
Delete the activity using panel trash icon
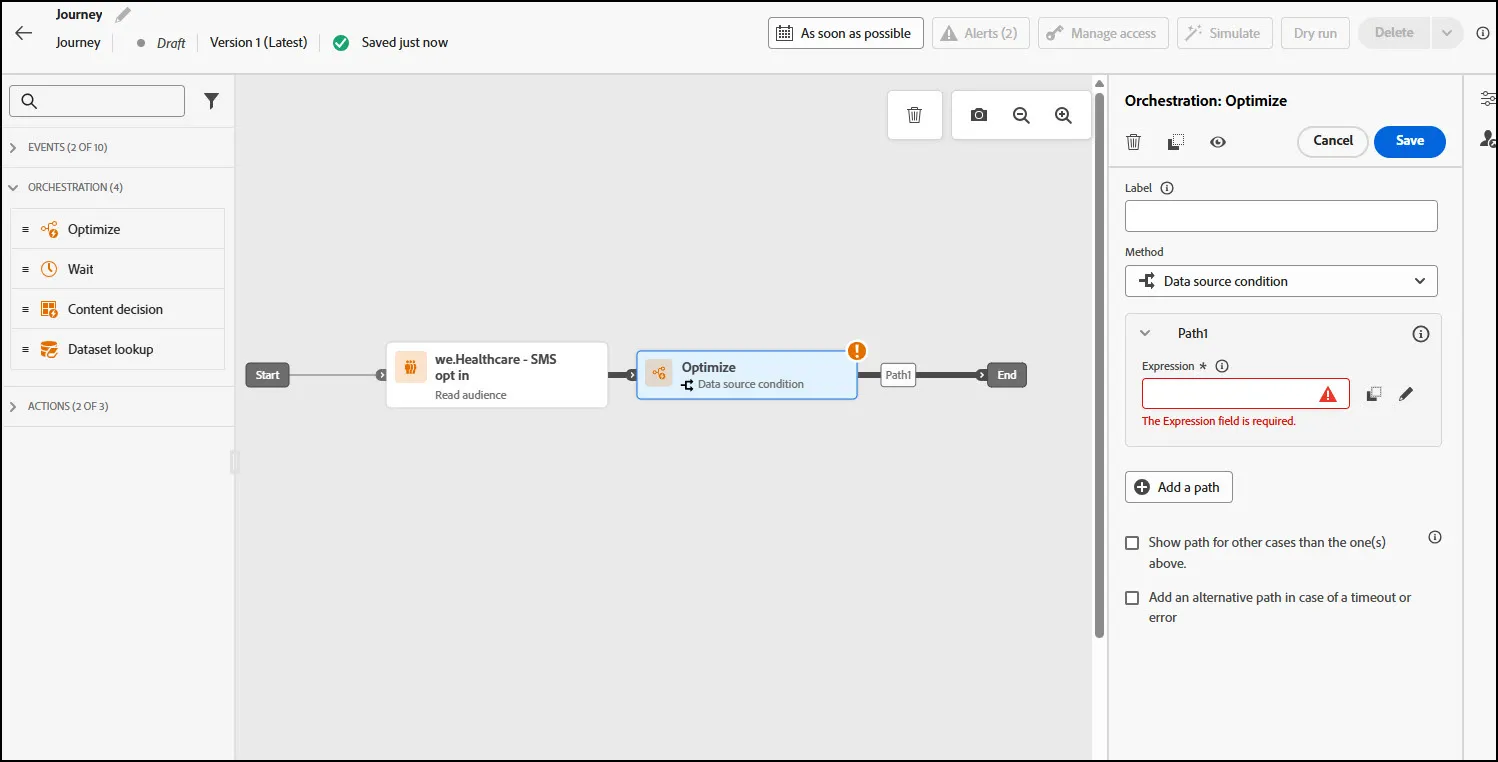click(x=1133, y=142)
